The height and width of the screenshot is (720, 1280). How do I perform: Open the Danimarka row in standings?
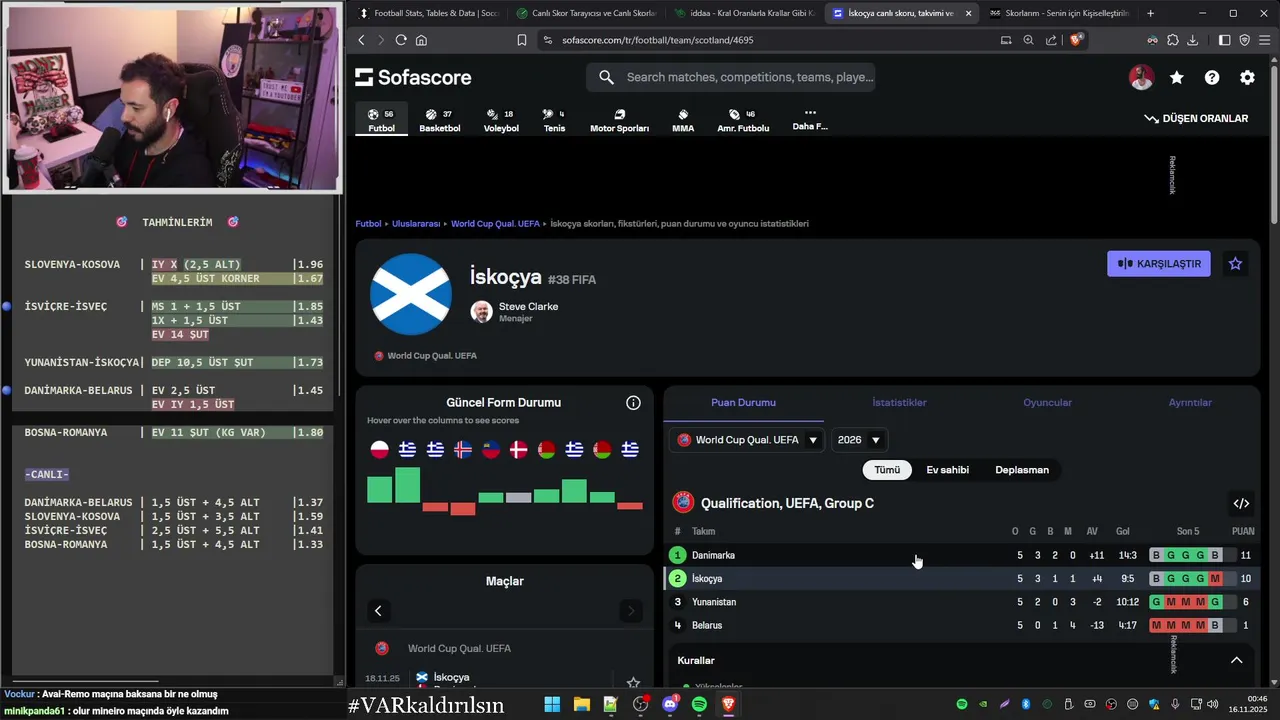click(x=961, y=555)
